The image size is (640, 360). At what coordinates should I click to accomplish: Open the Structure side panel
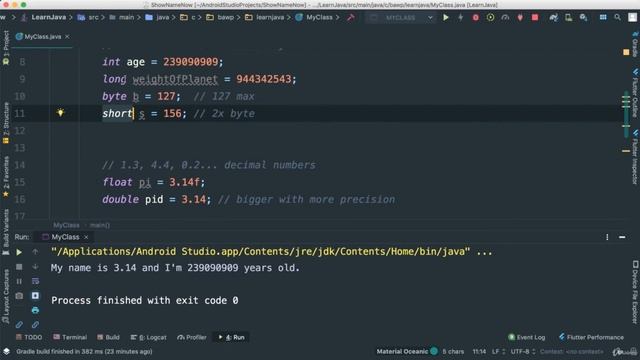tap(6, 122)
